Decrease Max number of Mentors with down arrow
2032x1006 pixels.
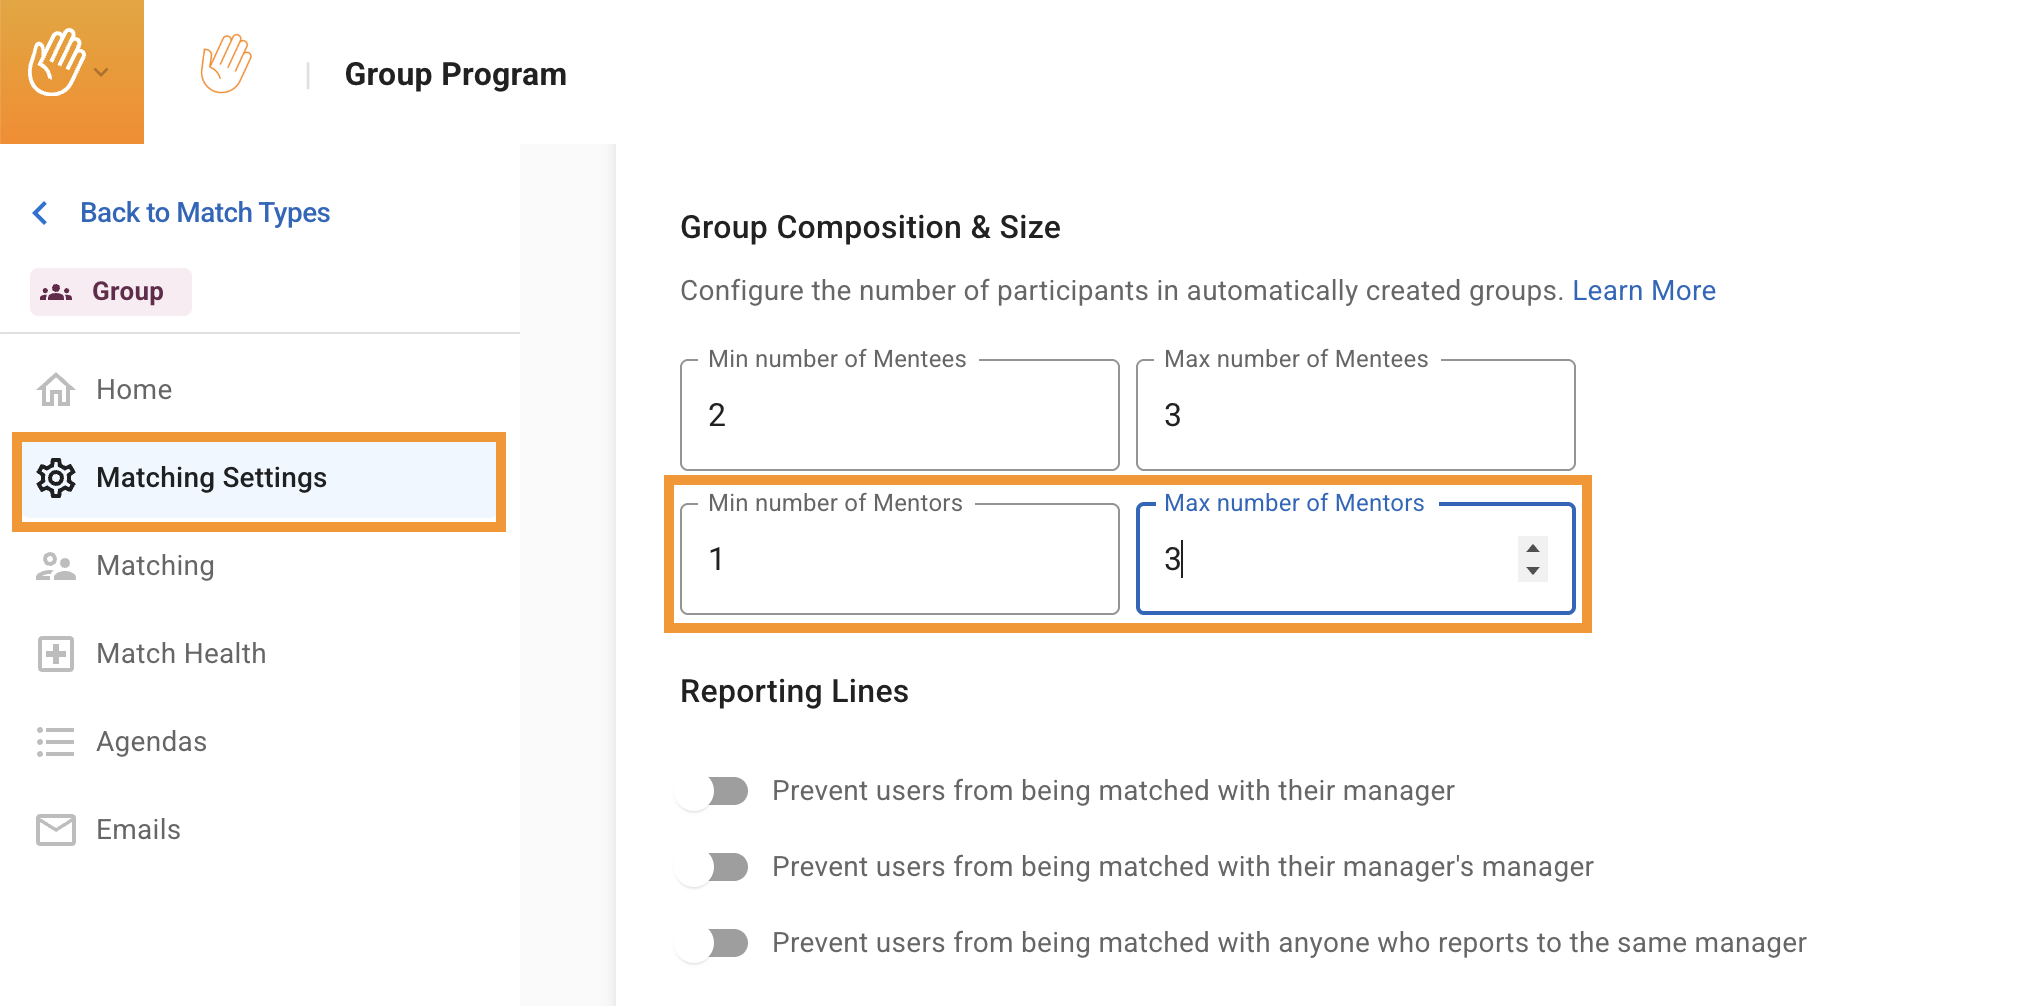click(1532, 571)
